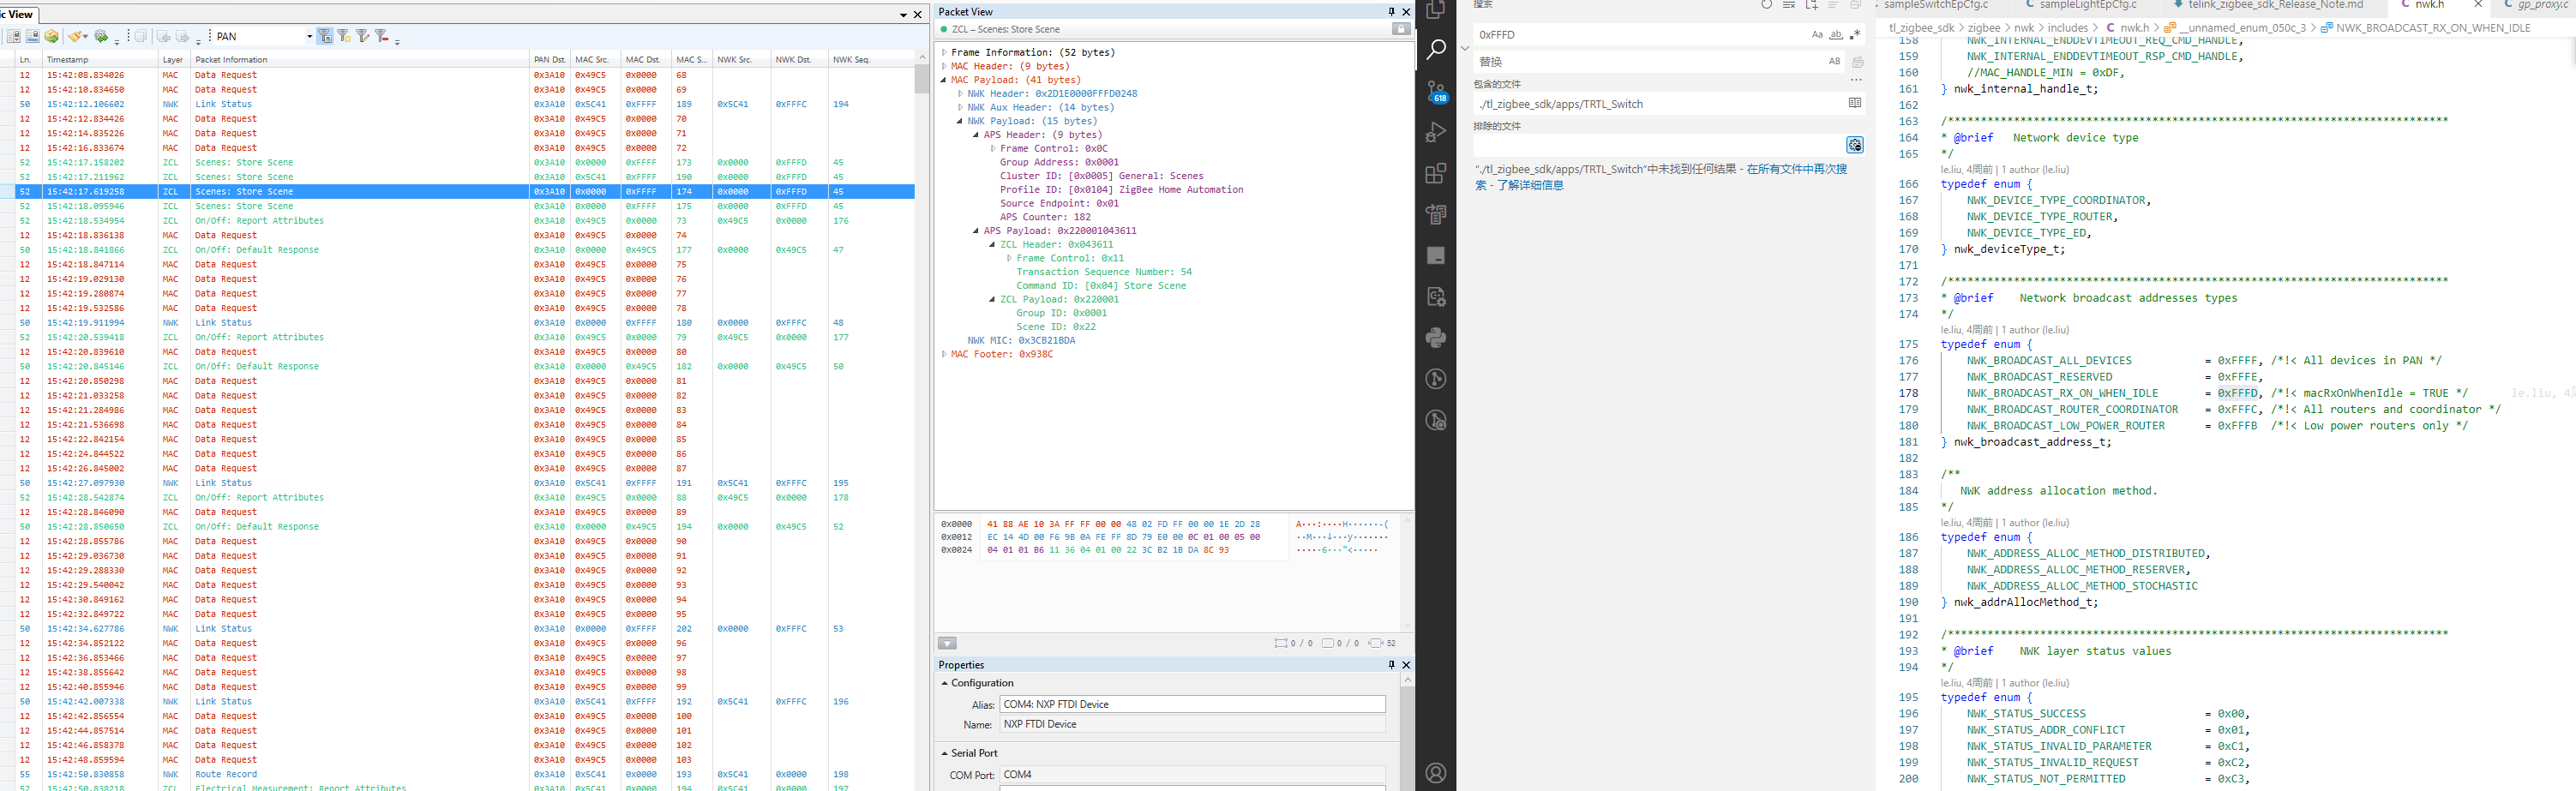Viewport: 2576px width, 791px height.
Task: Click the edit filter funnel with pencil
Action: pyautogui.click(x=363, y=36)
